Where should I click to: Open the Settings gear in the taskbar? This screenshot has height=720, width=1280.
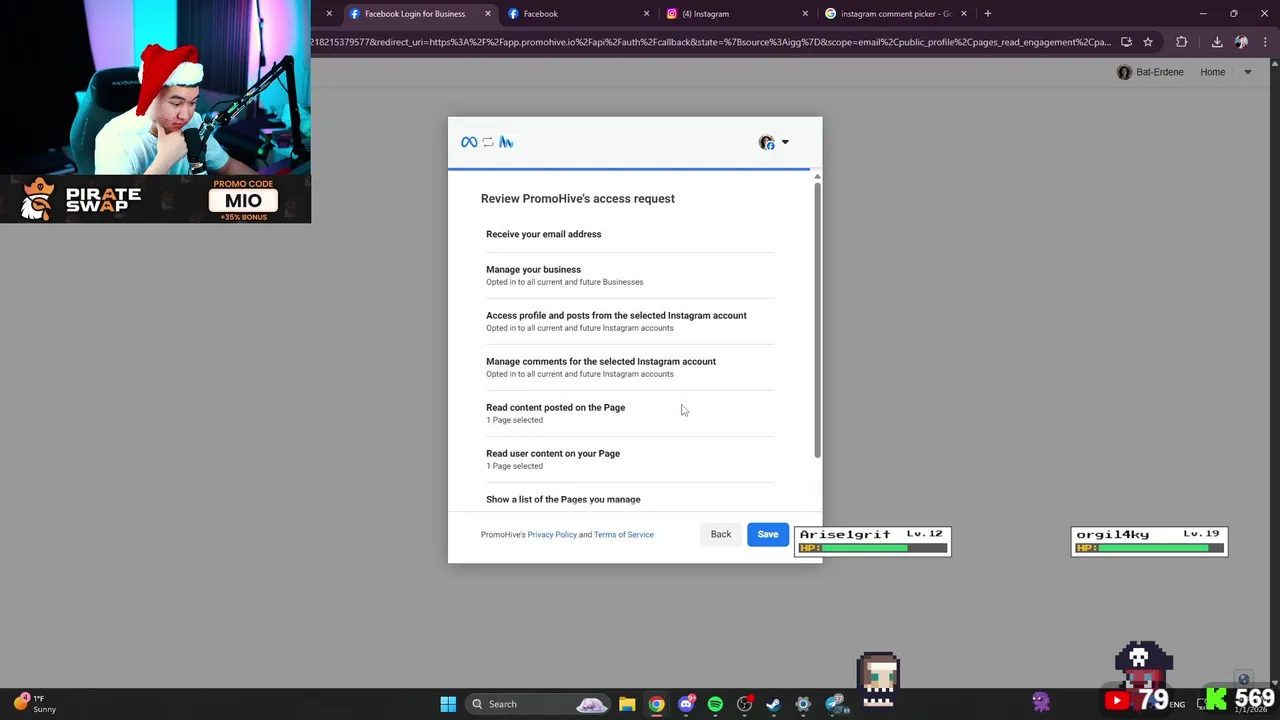[x=803, y=704]
